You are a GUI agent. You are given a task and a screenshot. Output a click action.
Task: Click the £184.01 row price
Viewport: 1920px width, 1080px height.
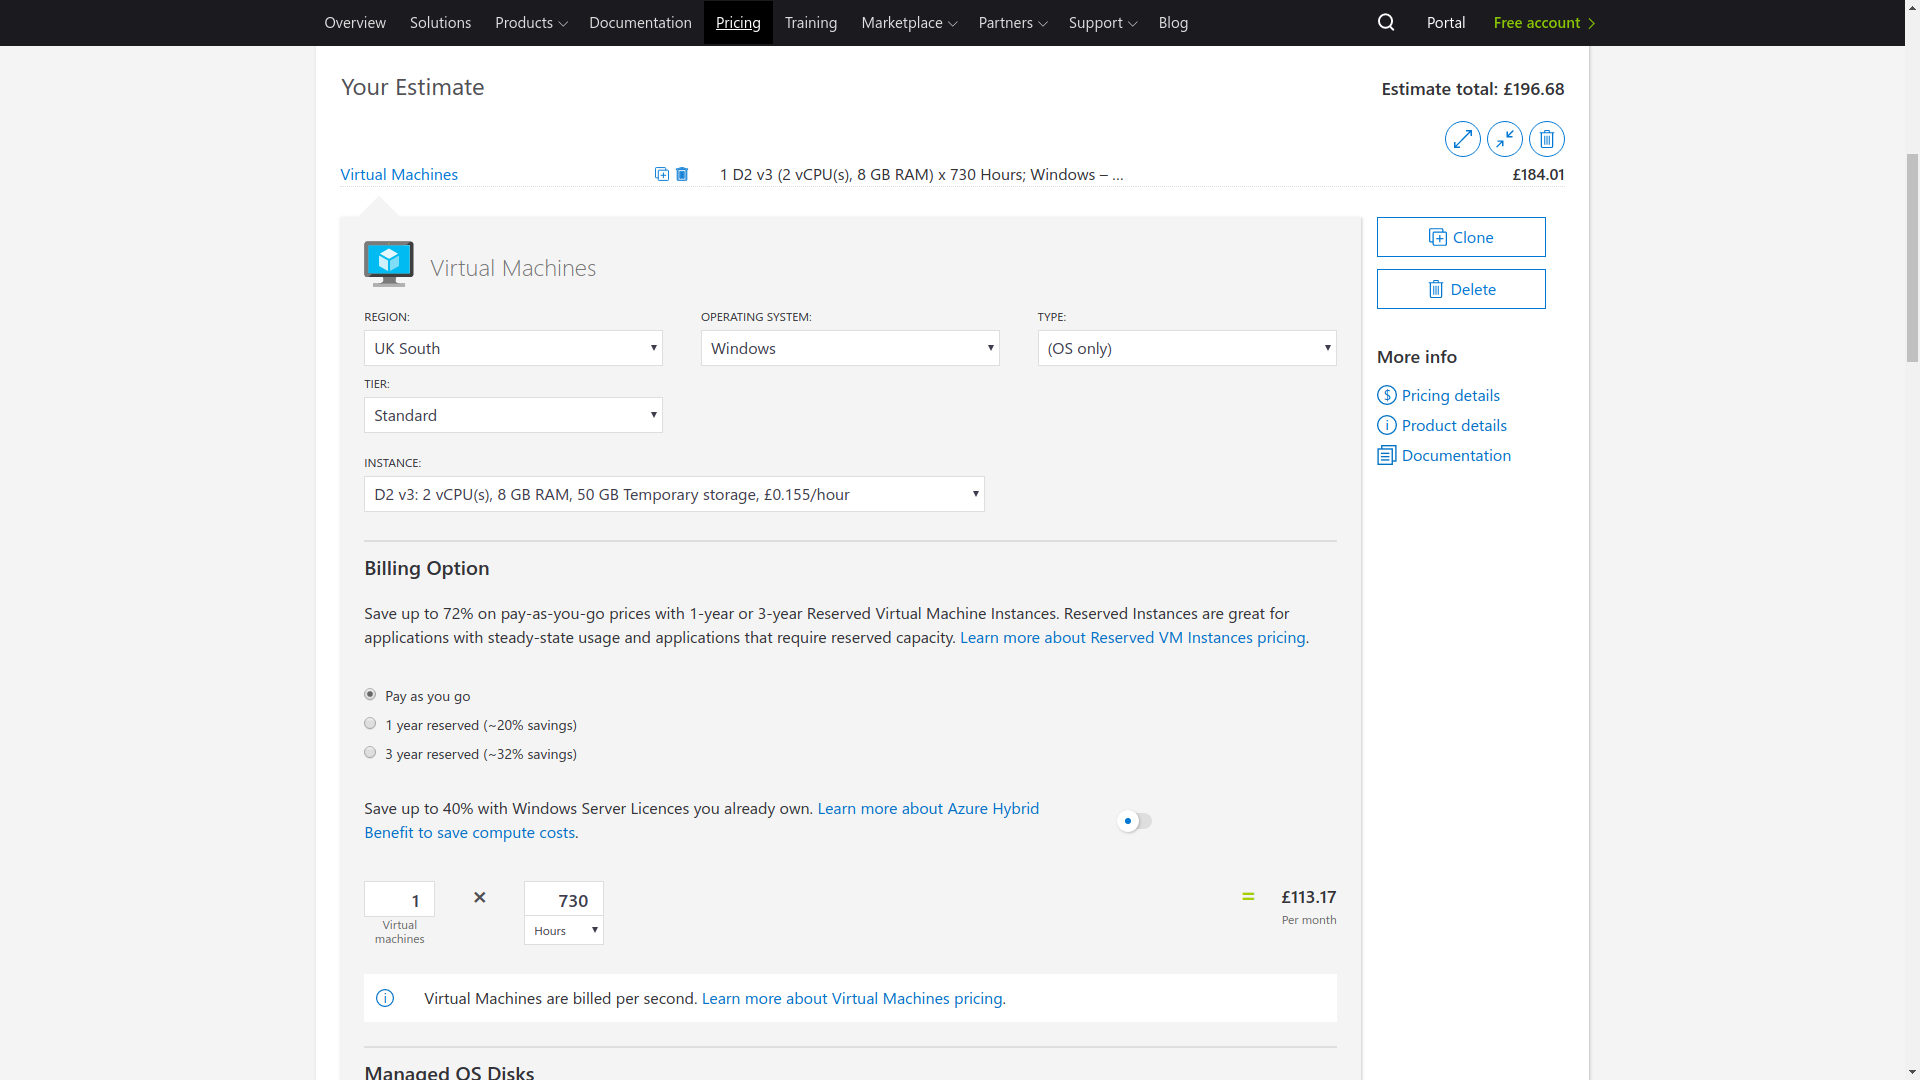(1538, 174)
